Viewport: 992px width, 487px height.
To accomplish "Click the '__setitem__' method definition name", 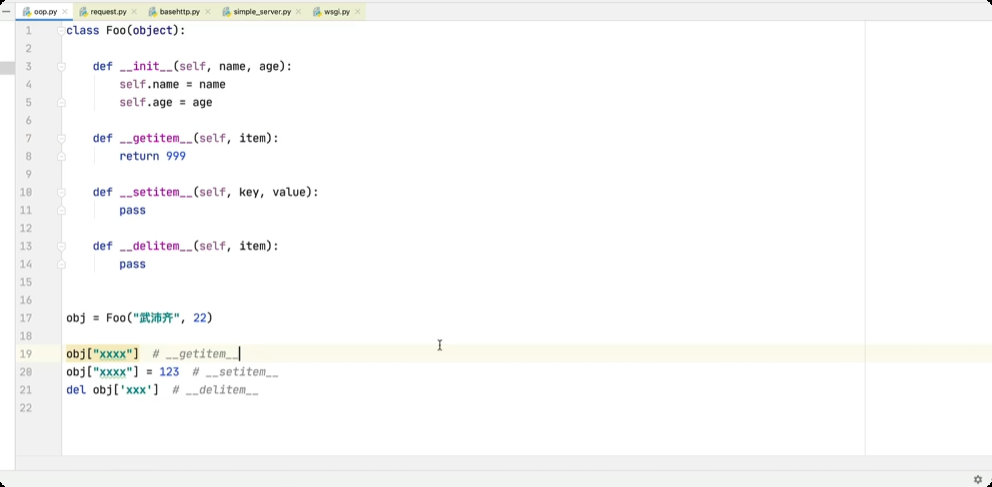I will 156,192.
